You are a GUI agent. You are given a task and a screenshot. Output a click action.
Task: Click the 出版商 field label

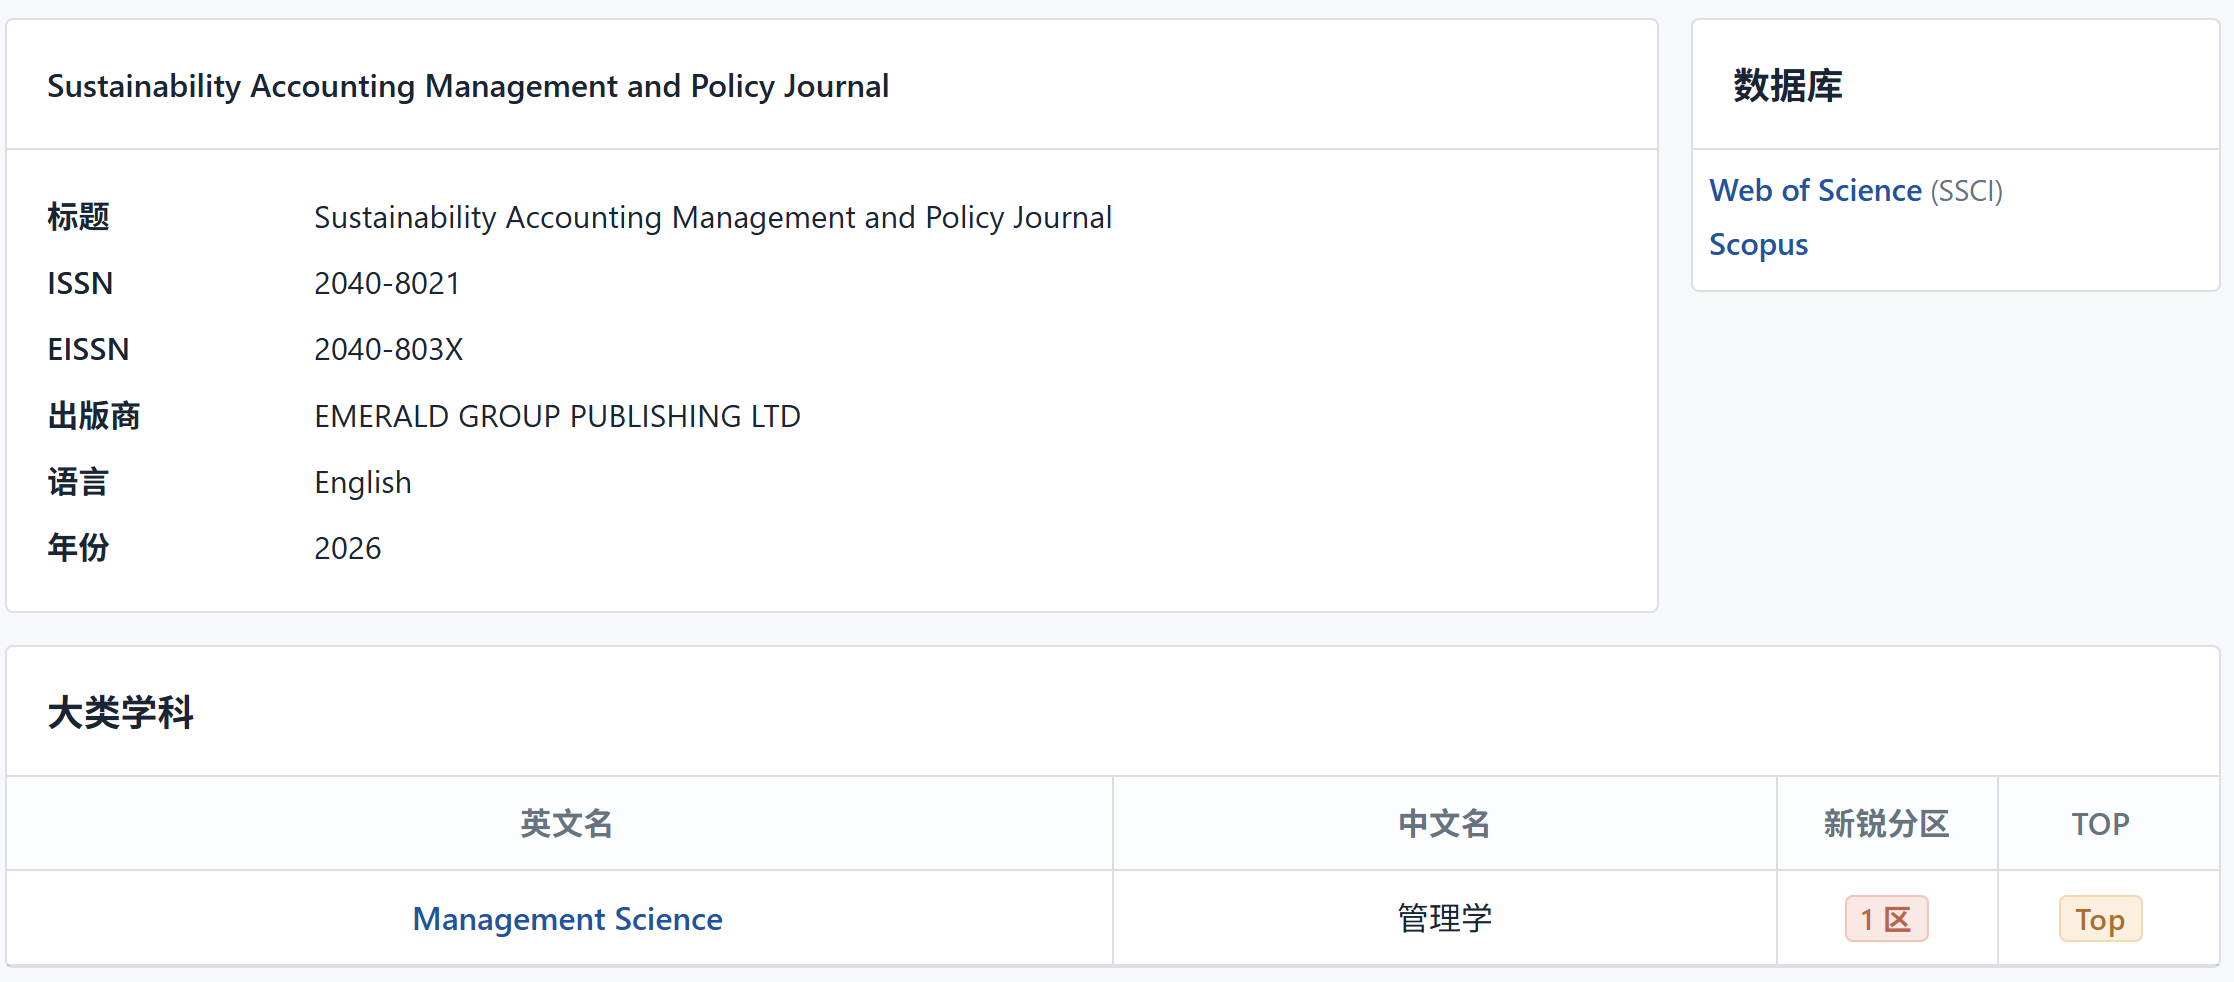click(x=94, y=416)
